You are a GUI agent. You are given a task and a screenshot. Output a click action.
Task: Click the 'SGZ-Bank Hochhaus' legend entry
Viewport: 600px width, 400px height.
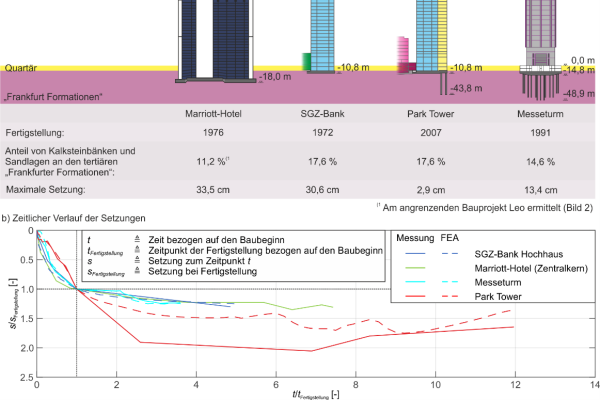(x=518, y=254)
